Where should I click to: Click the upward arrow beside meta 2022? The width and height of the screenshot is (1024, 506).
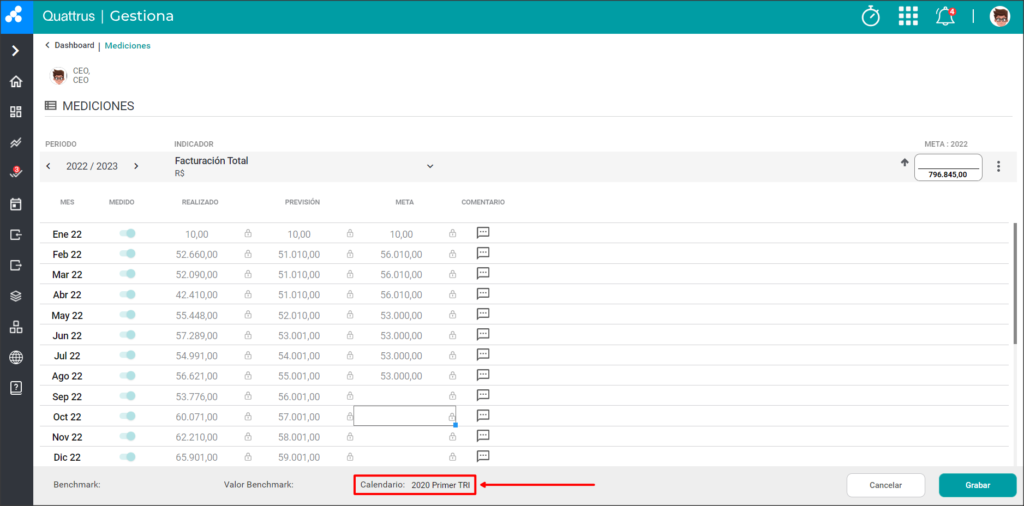click(x=904, y=163)
